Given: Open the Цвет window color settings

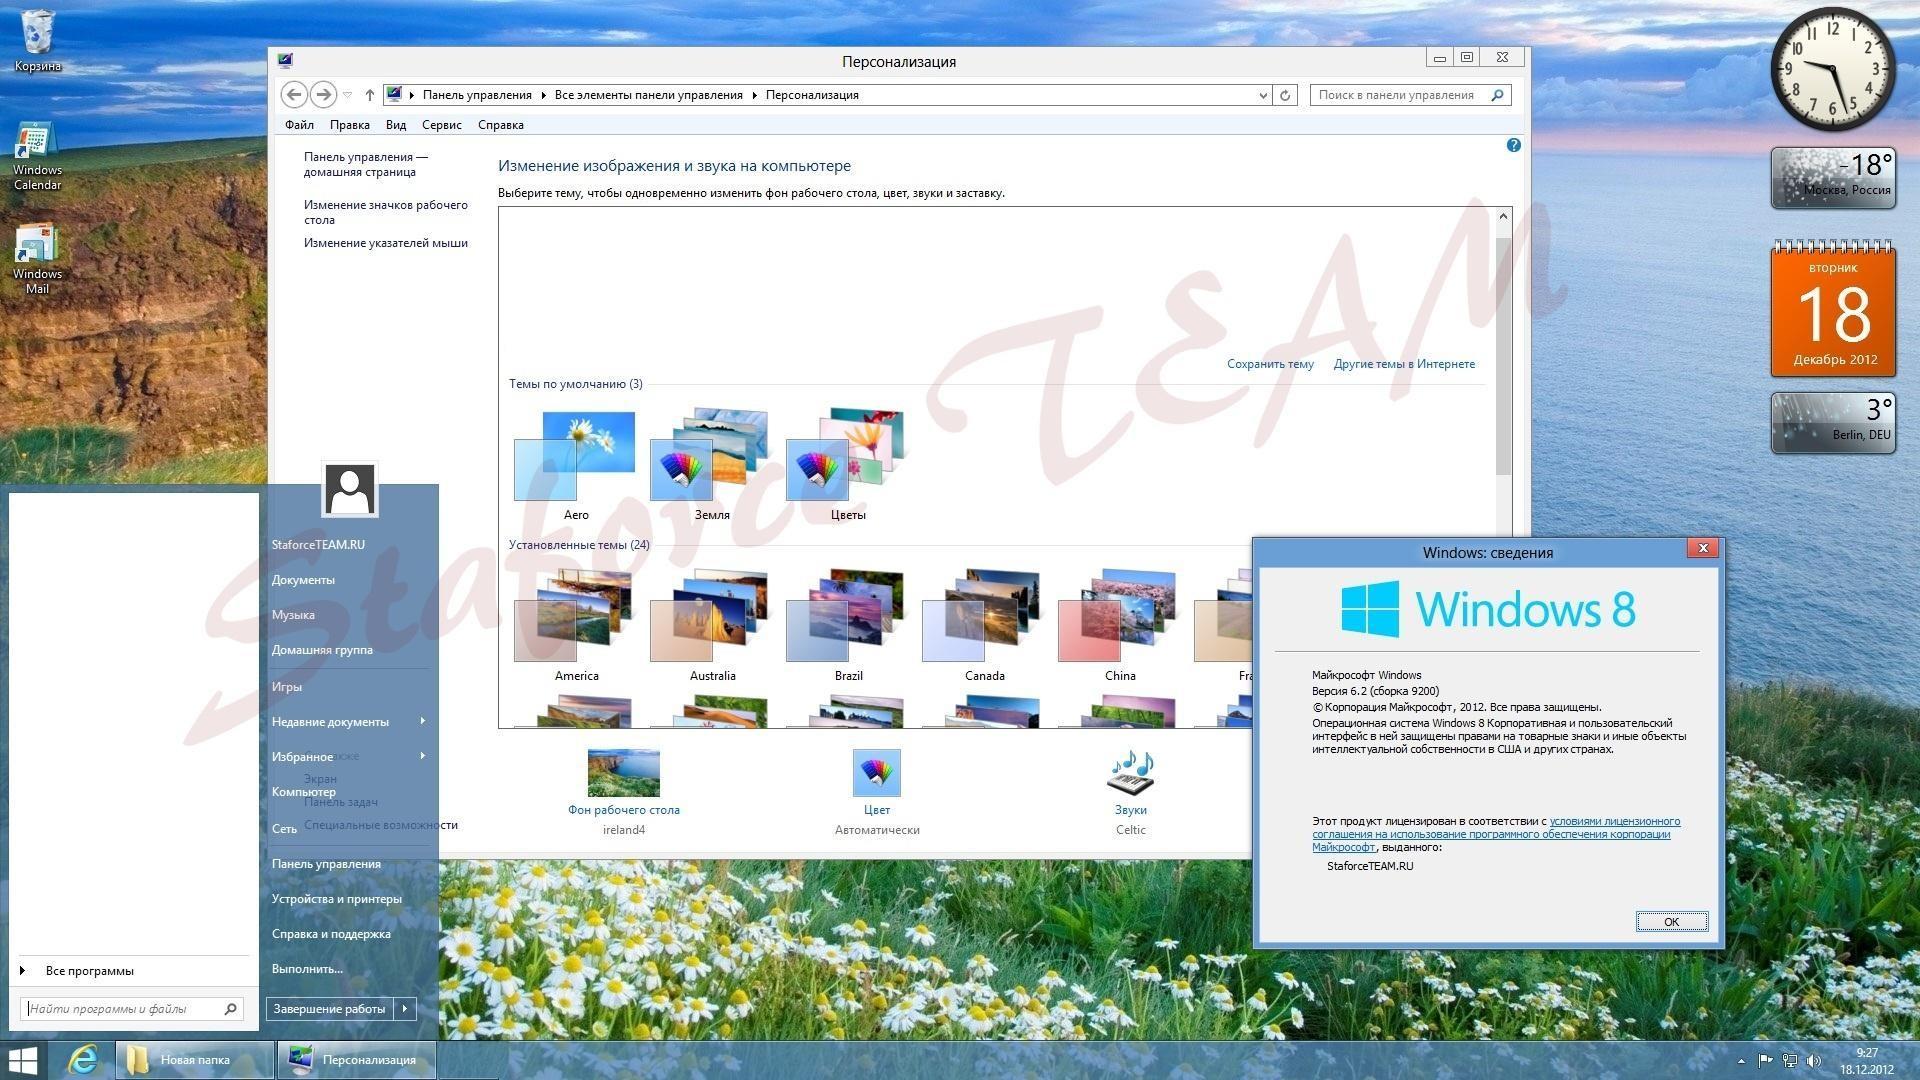Looking at the screenshot, I should point(877,792).
